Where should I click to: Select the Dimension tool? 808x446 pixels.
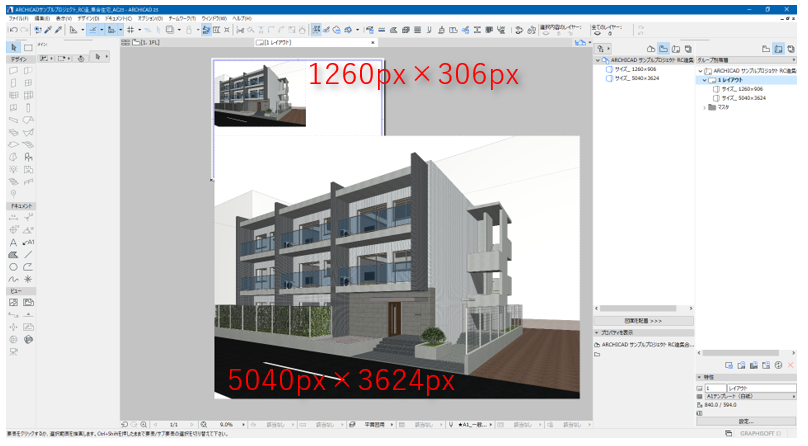[13, 217]
